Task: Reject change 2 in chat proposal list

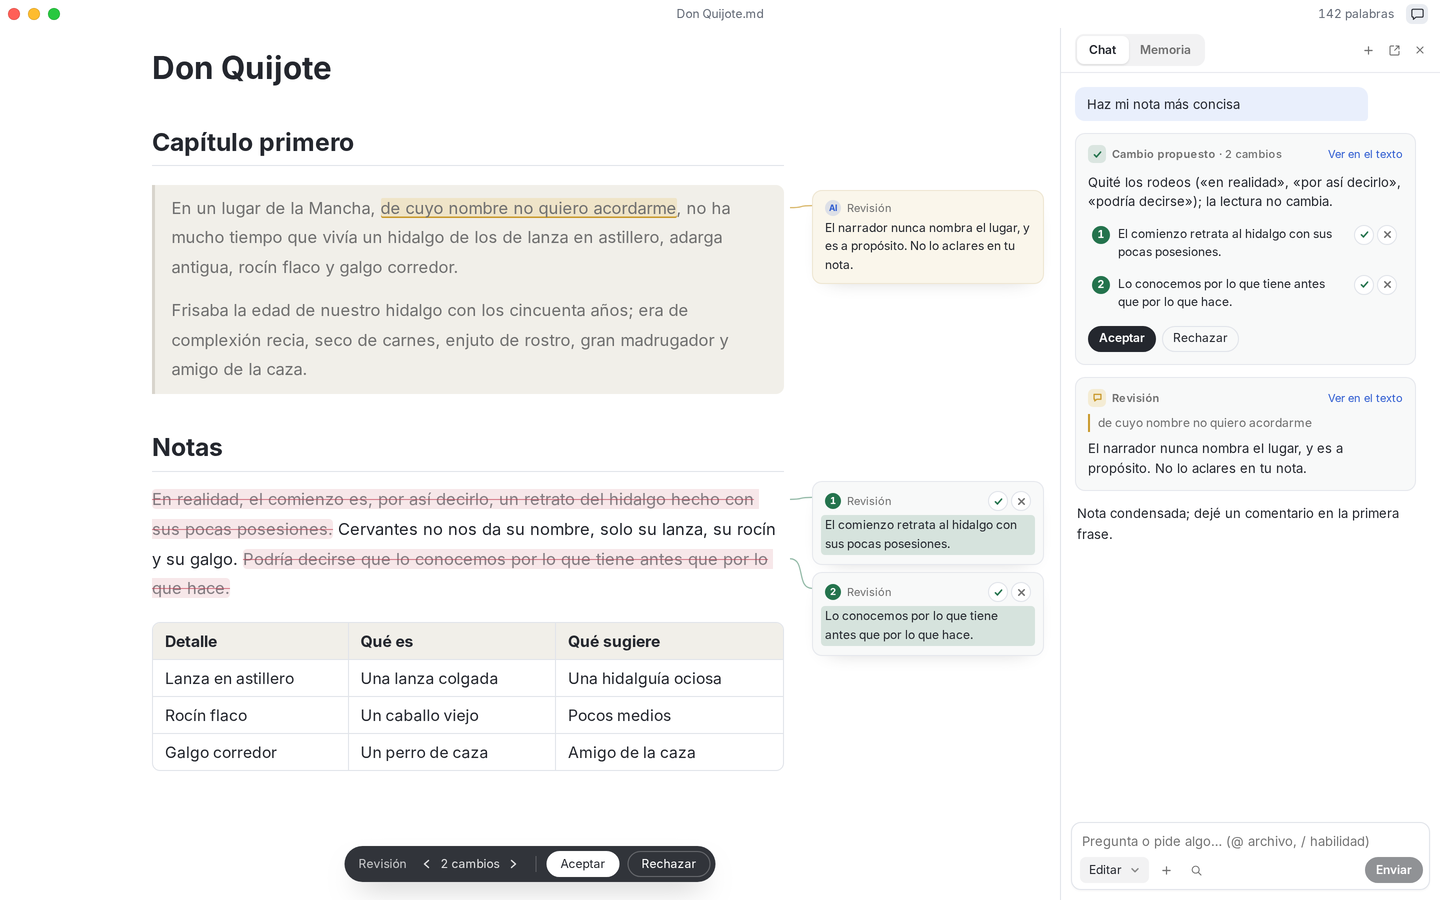Action: click(x=1387, y=285)
